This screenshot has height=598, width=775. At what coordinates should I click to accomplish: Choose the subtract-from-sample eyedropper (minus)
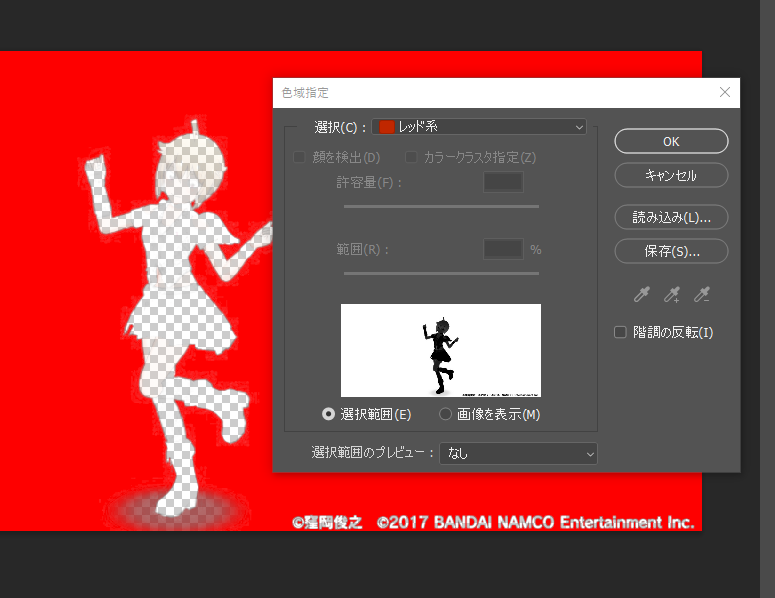pos(702,294)
